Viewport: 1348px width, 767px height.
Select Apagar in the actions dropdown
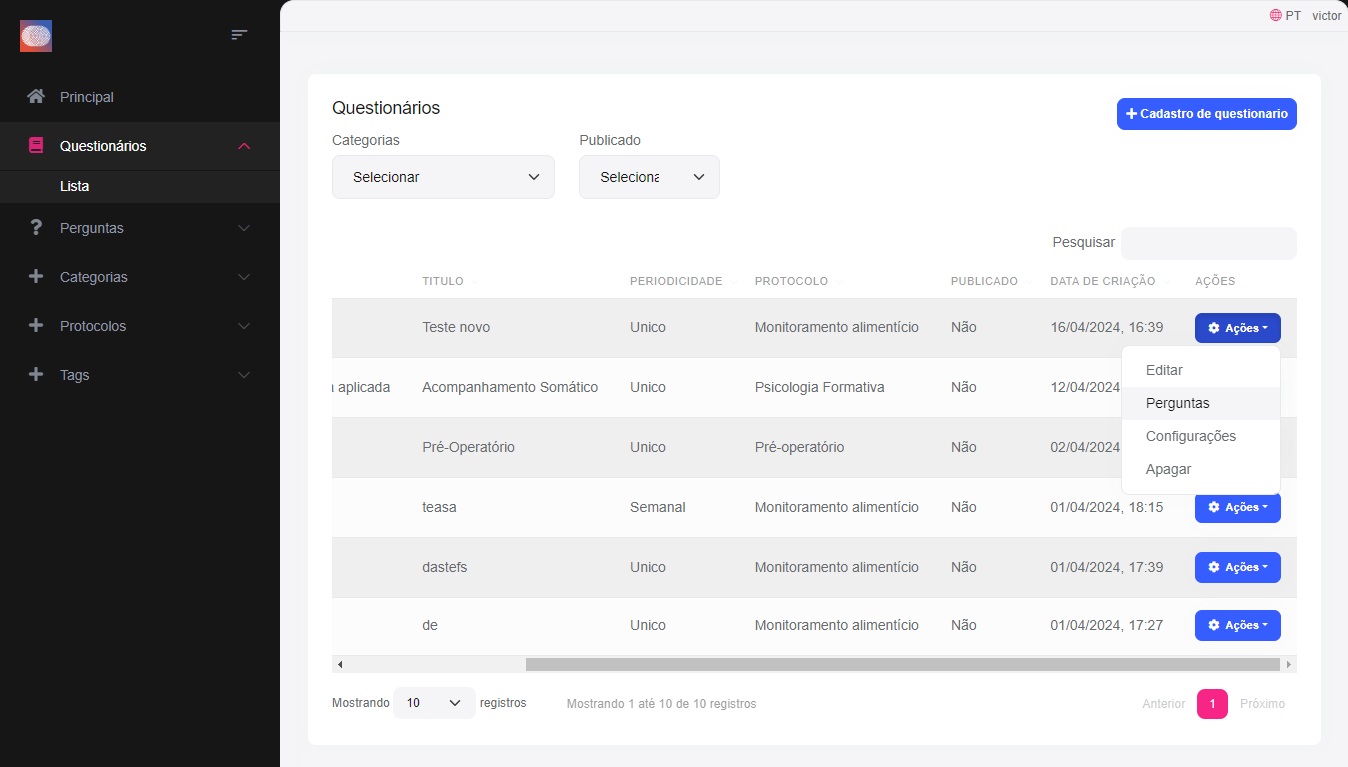pos(1168,469)
